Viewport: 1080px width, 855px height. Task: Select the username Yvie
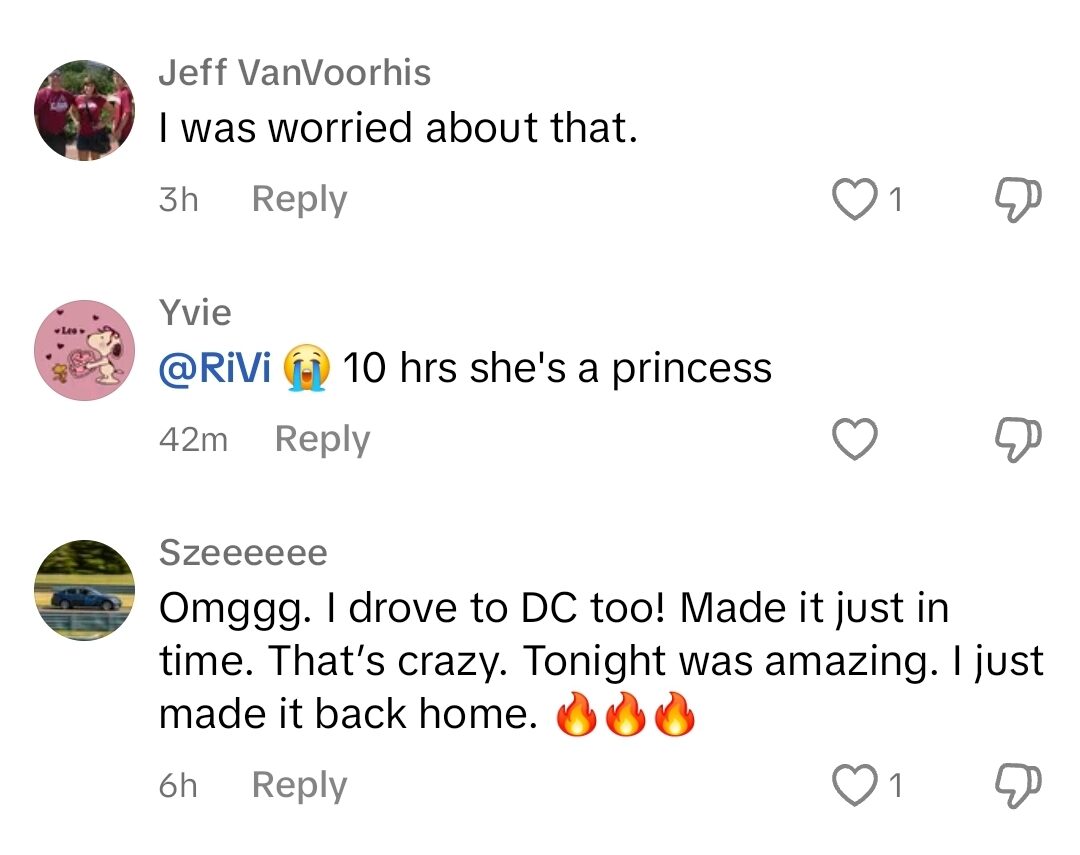196,312
